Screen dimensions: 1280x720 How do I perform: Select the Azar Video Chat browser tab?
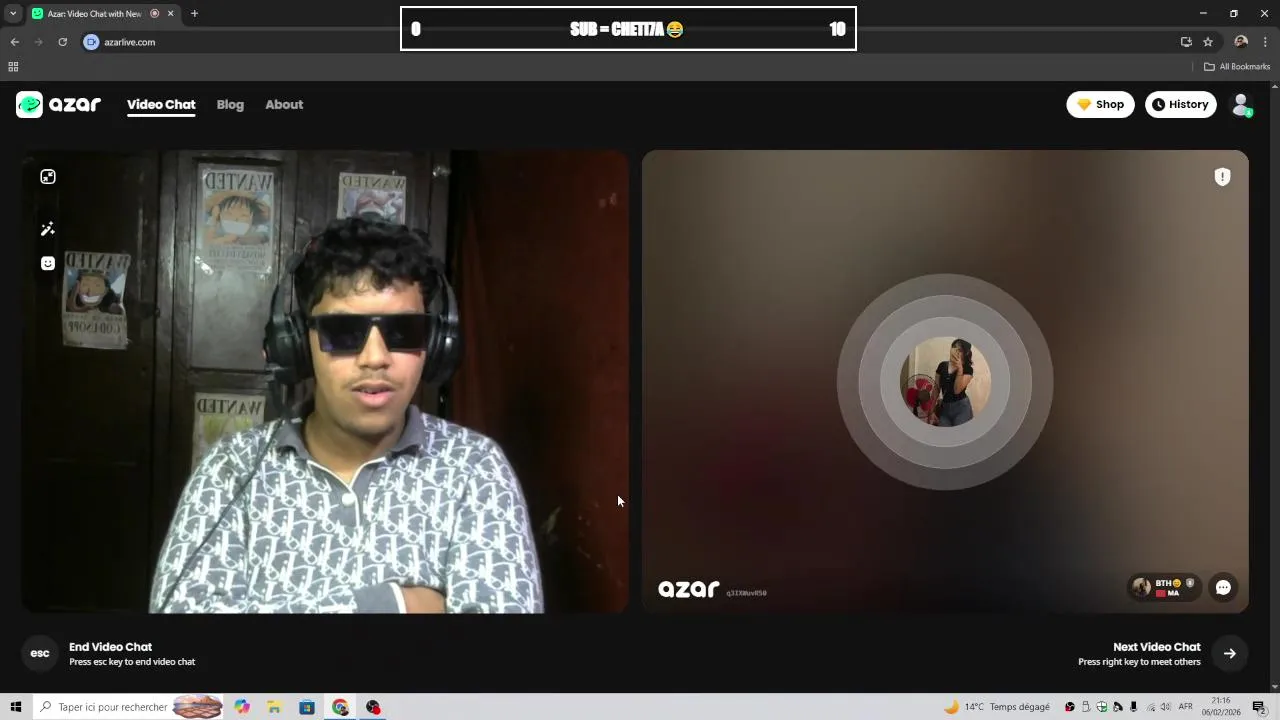coord(103,14)
